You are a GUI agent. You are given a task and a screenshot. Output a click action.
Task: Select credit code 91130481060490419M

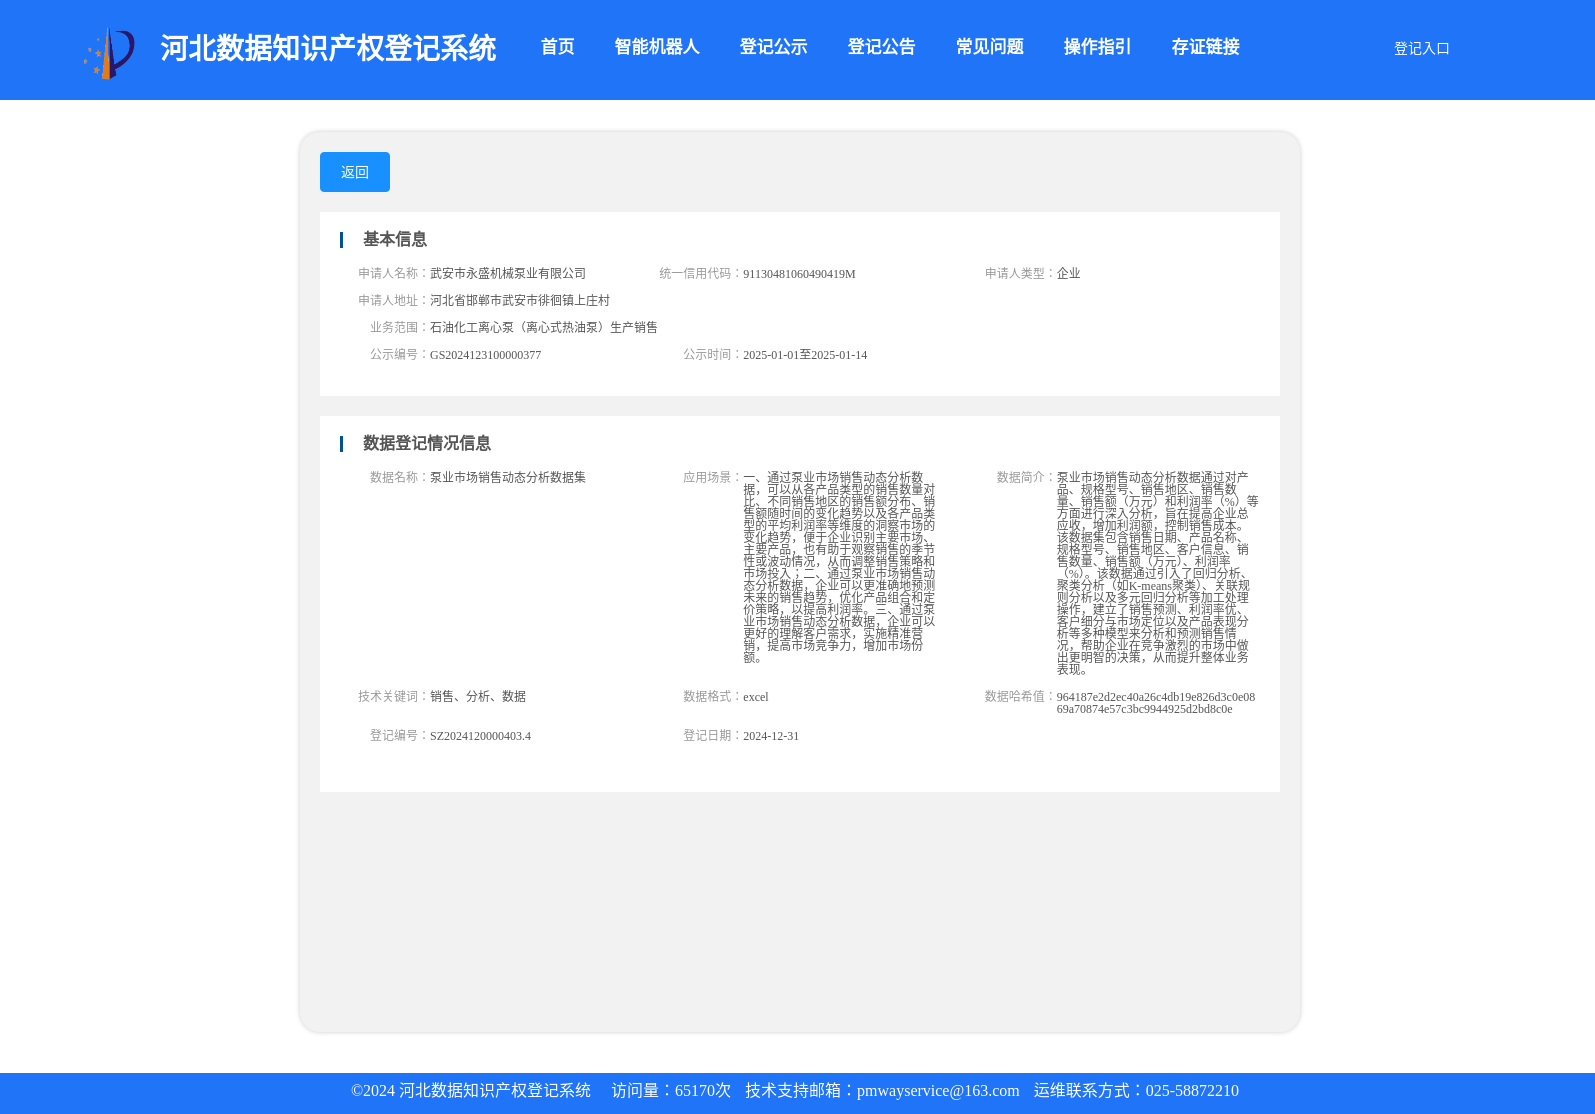799,274
